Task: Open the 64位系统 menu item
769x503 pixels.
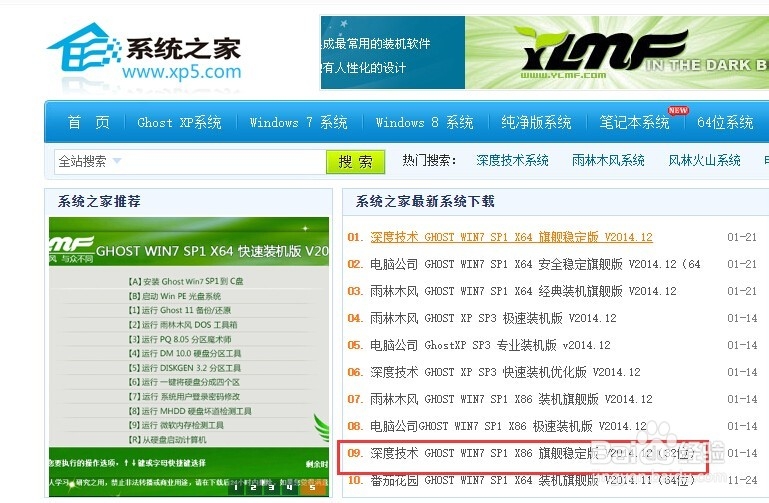Action: (725, 122)
